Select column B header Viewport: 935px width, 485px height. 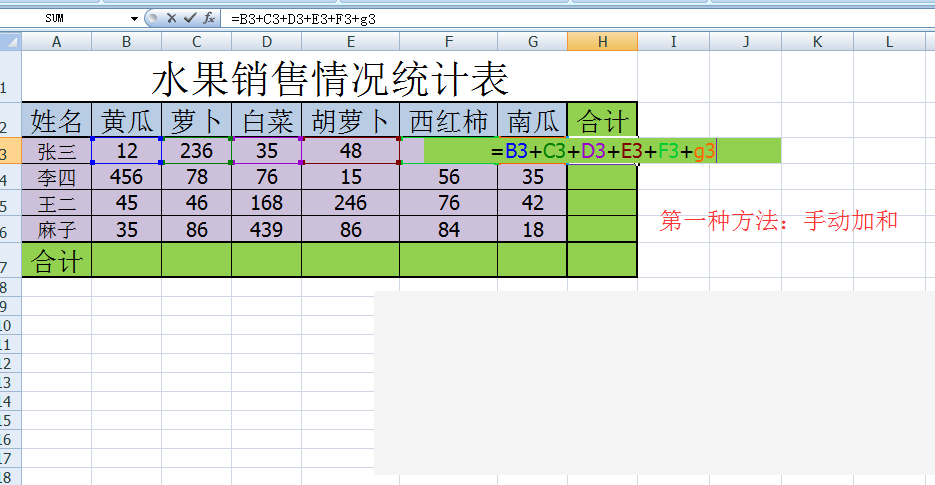pos(126,42)
